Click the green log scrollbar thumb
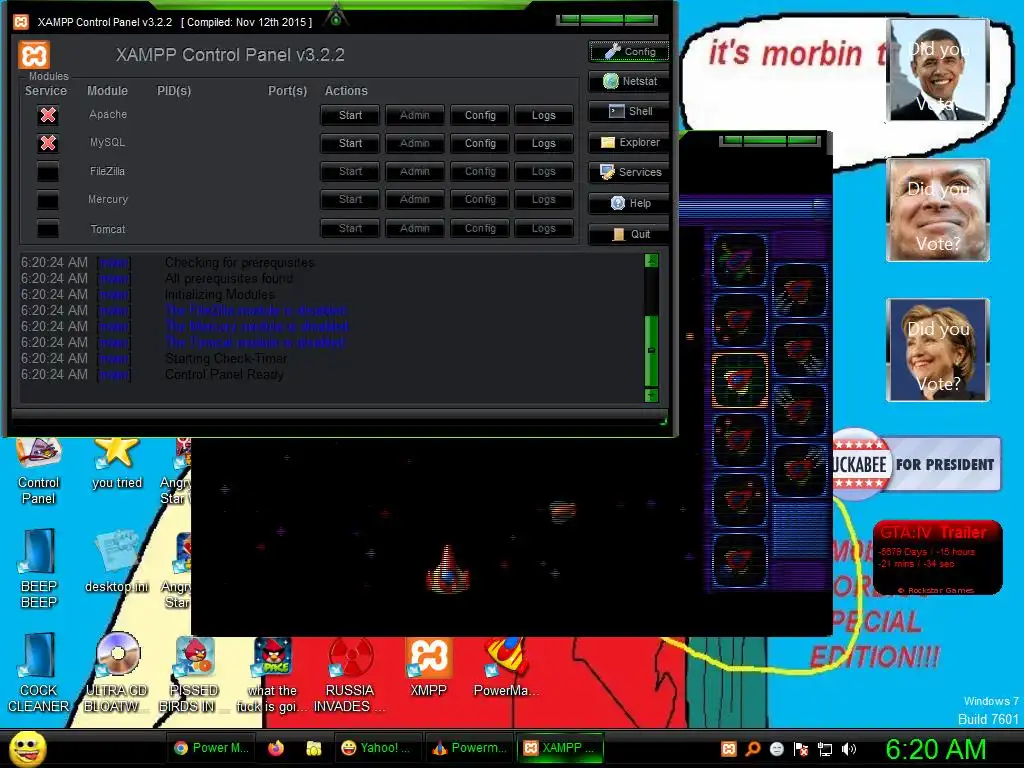 651,351
